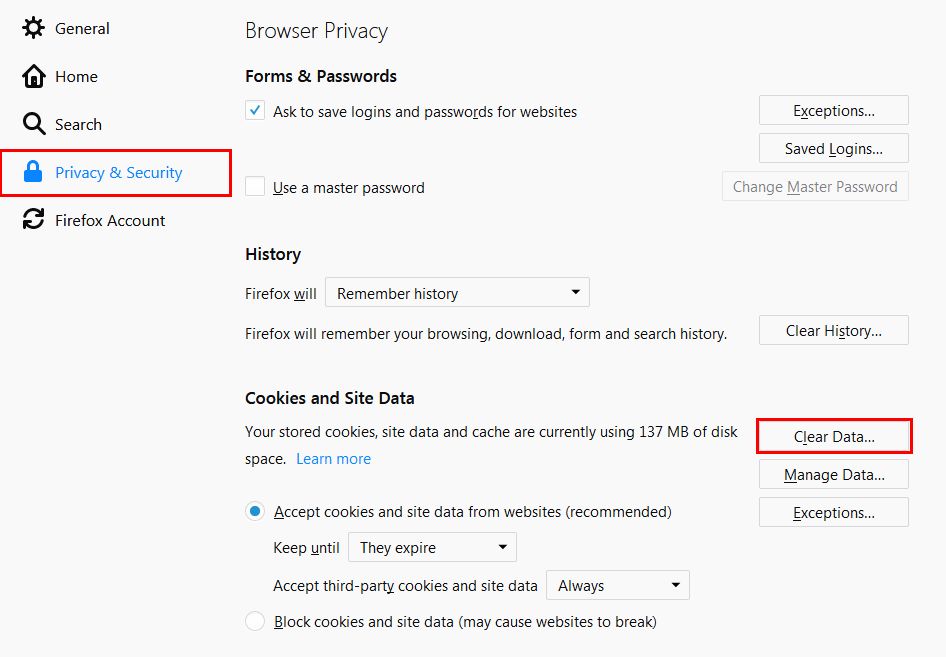The width and height of the screenshot is (946, 657).
Task: Click the Clear History button
Action: 833,330
